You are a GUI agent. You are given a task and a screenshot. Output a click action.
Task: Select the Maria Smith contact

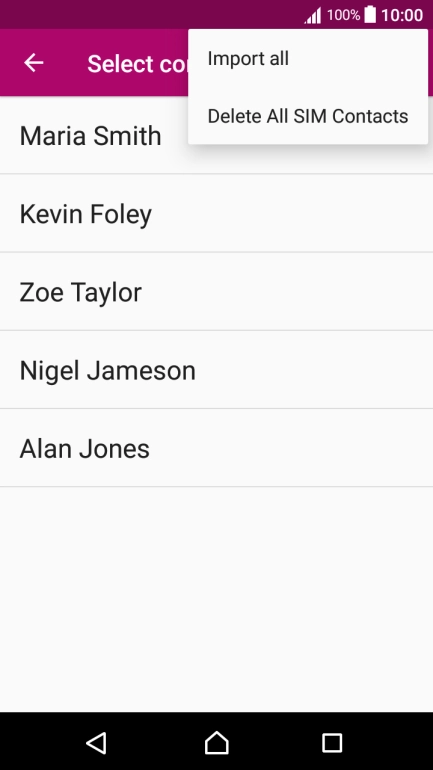point(216,135)
